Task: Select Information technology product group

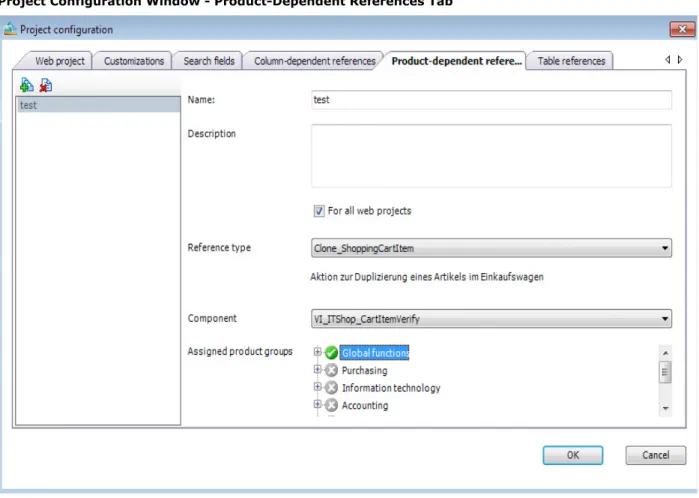Action: [x=391, y=388]
